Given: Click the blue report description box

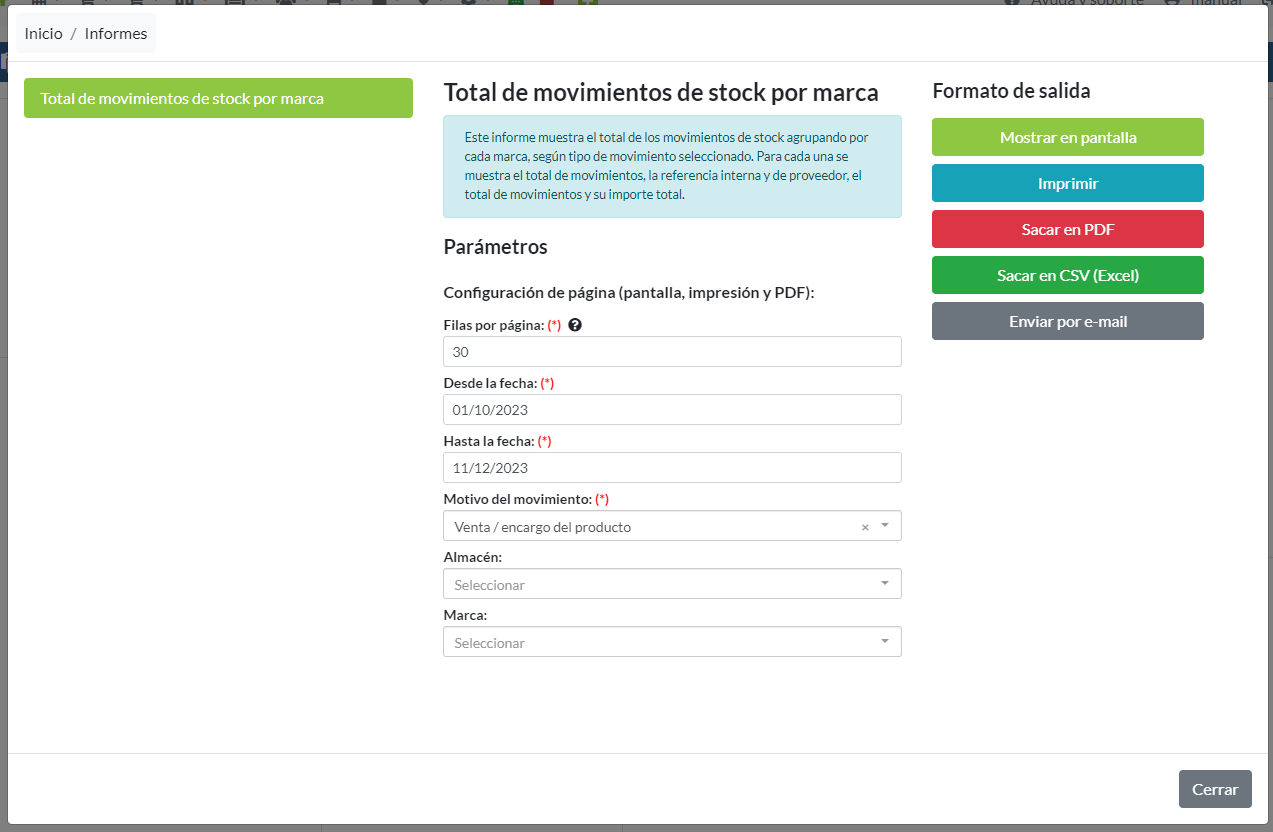Looking at the screenshot, I should click(x=672, y=167).
